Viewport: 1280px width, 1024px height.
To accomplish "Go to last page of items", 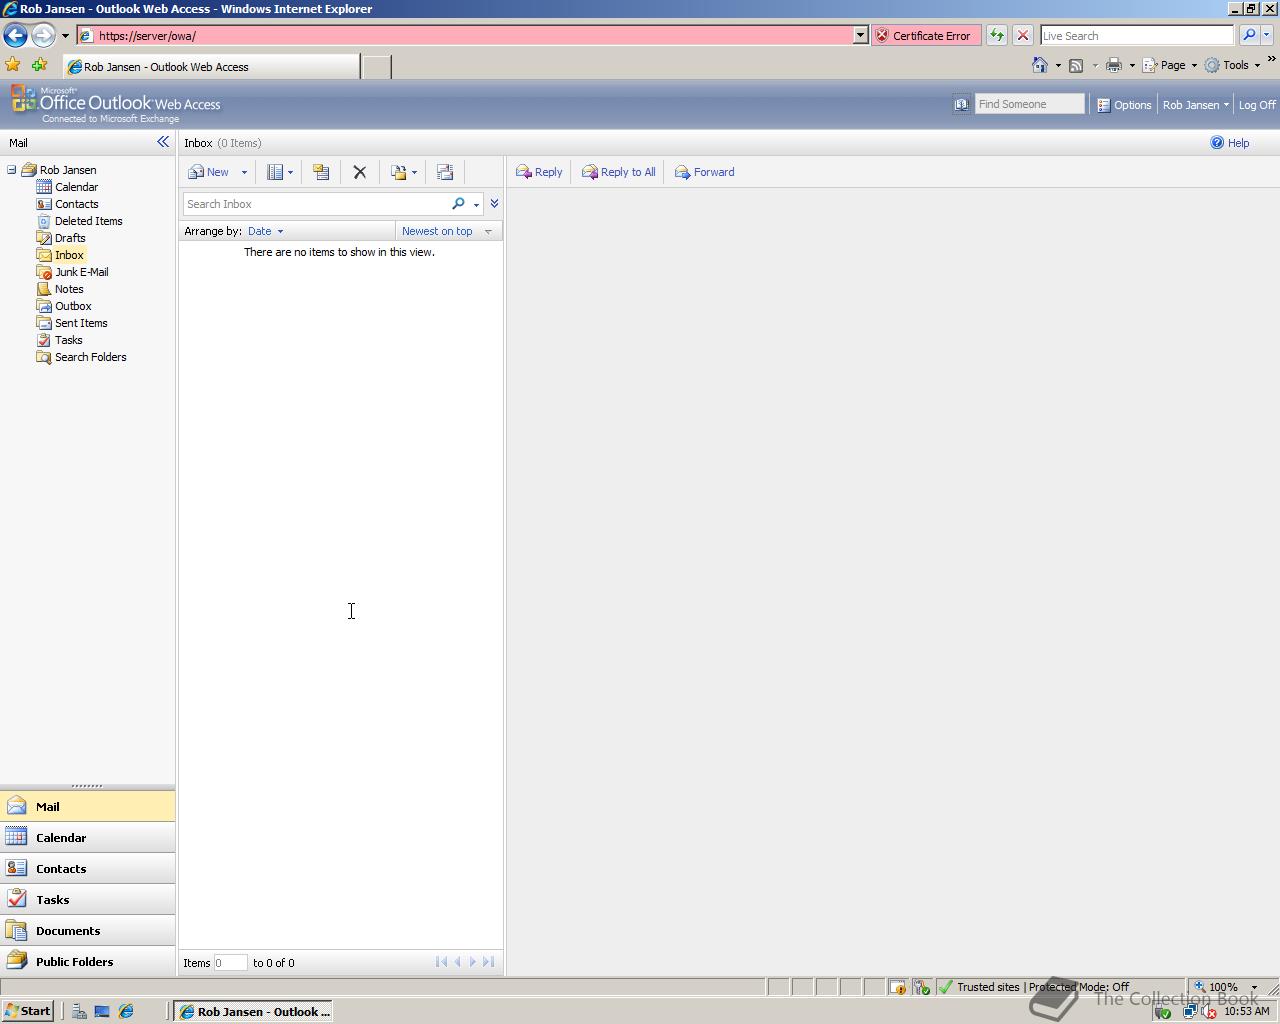I will [488, 962].
